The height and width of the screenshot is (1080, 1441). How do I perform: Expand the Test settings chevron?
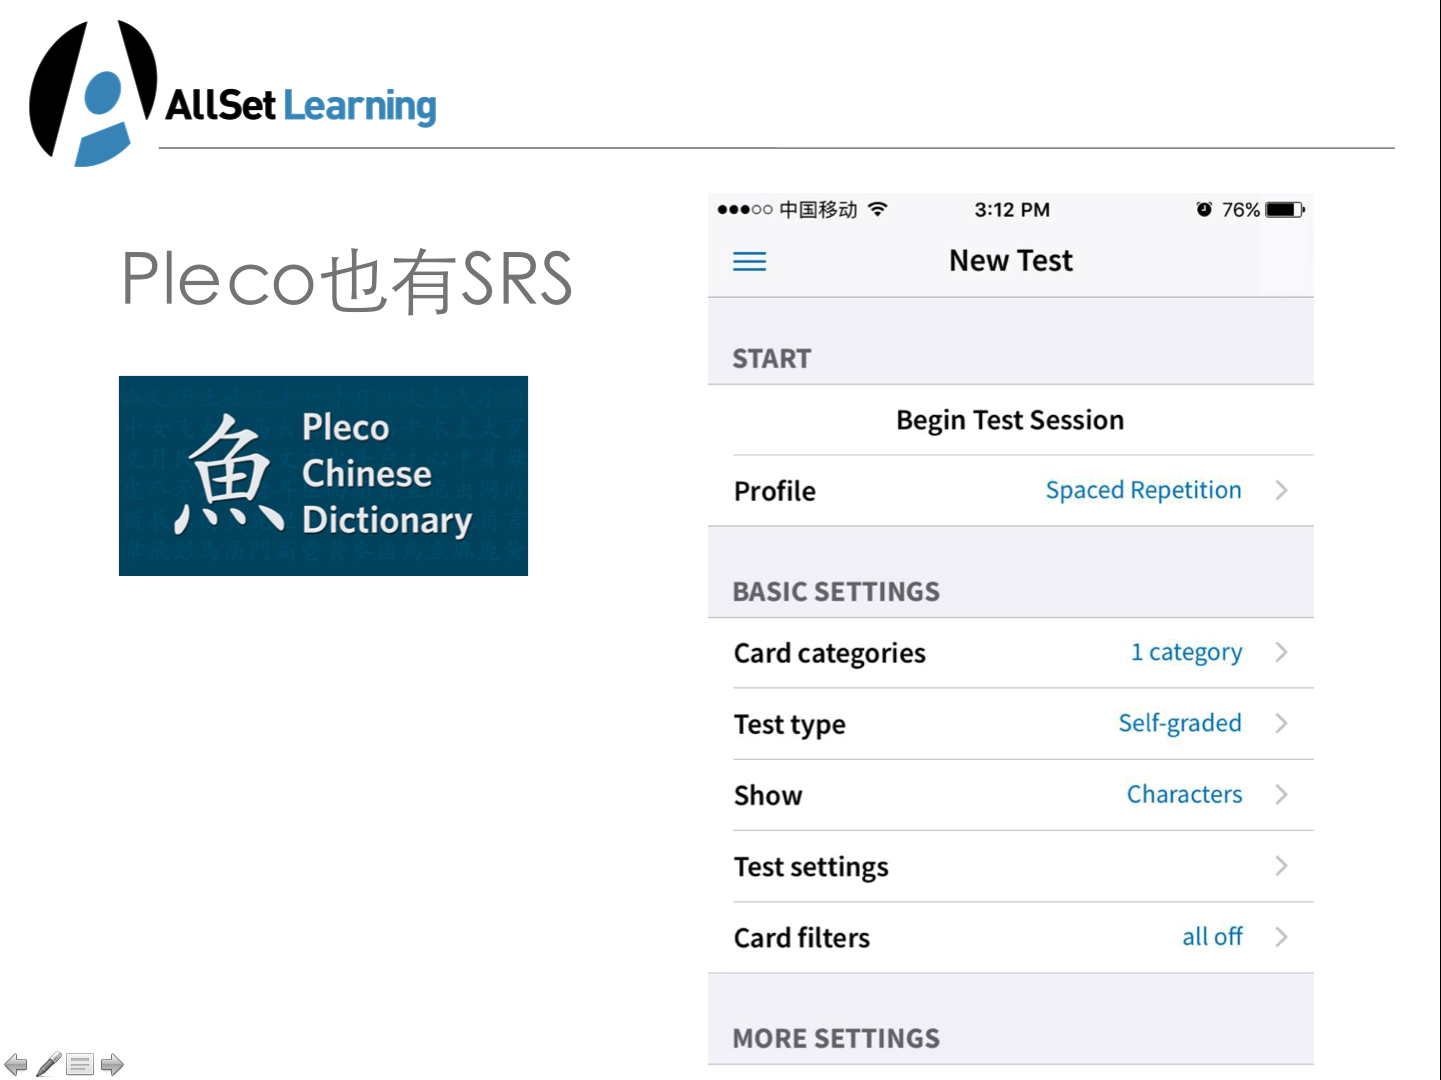[1281, 866]
